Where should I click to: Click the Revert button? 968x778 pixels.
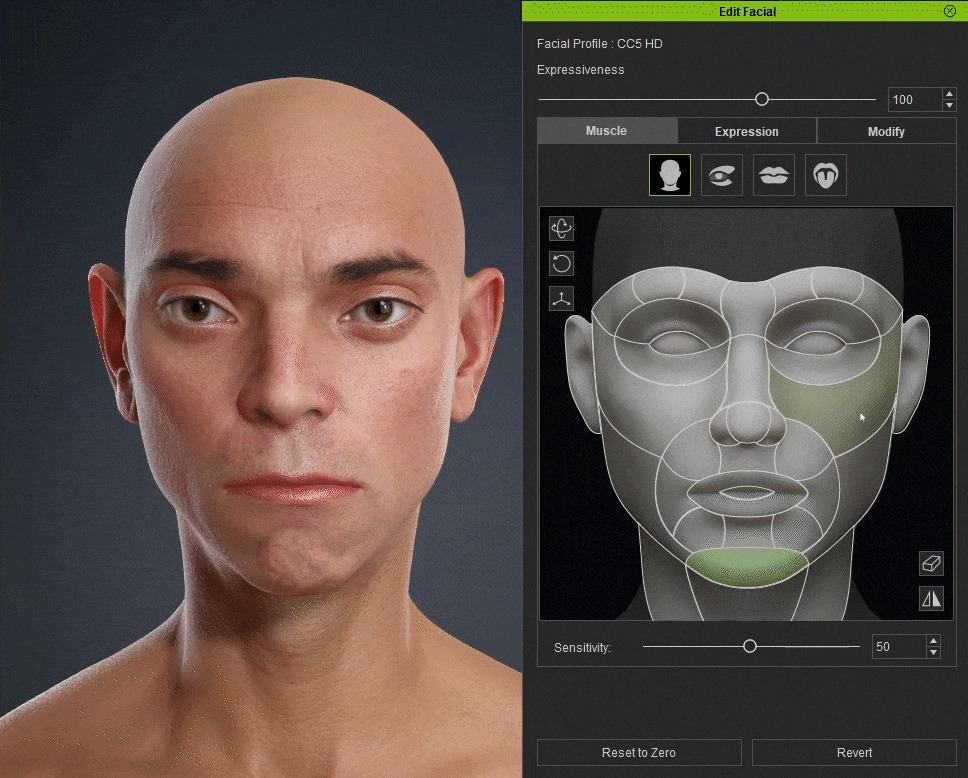(x=854, y=753)
